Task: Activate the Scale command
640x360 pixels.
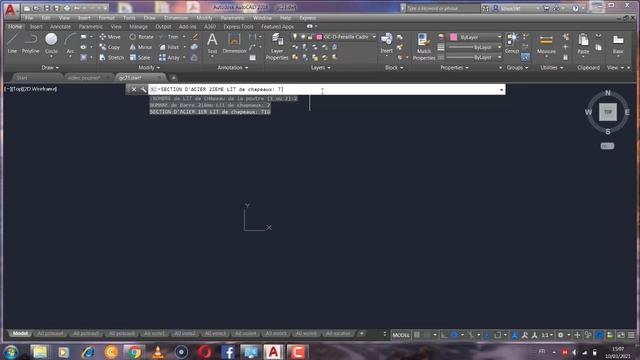Action: click(x=140, y=58)
